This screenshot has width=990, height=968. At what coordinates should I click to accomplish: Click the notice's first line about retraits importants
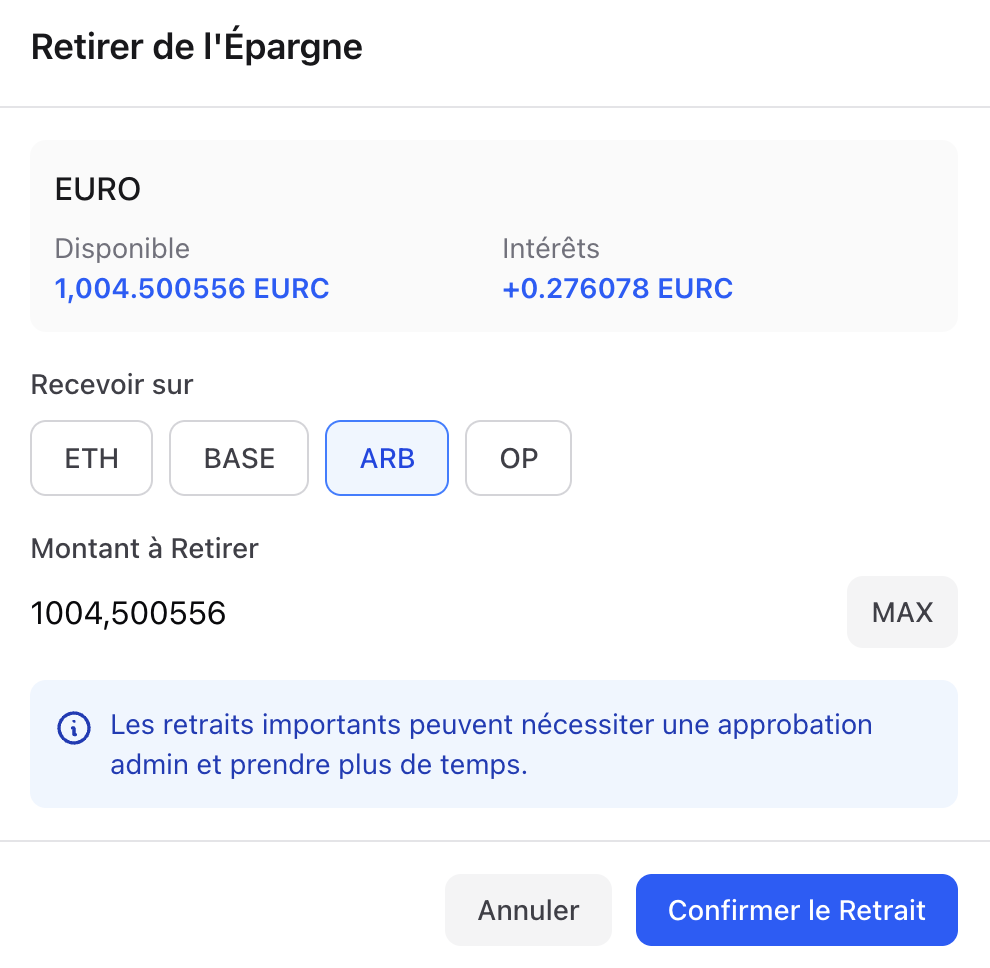(x=491, y=724)
